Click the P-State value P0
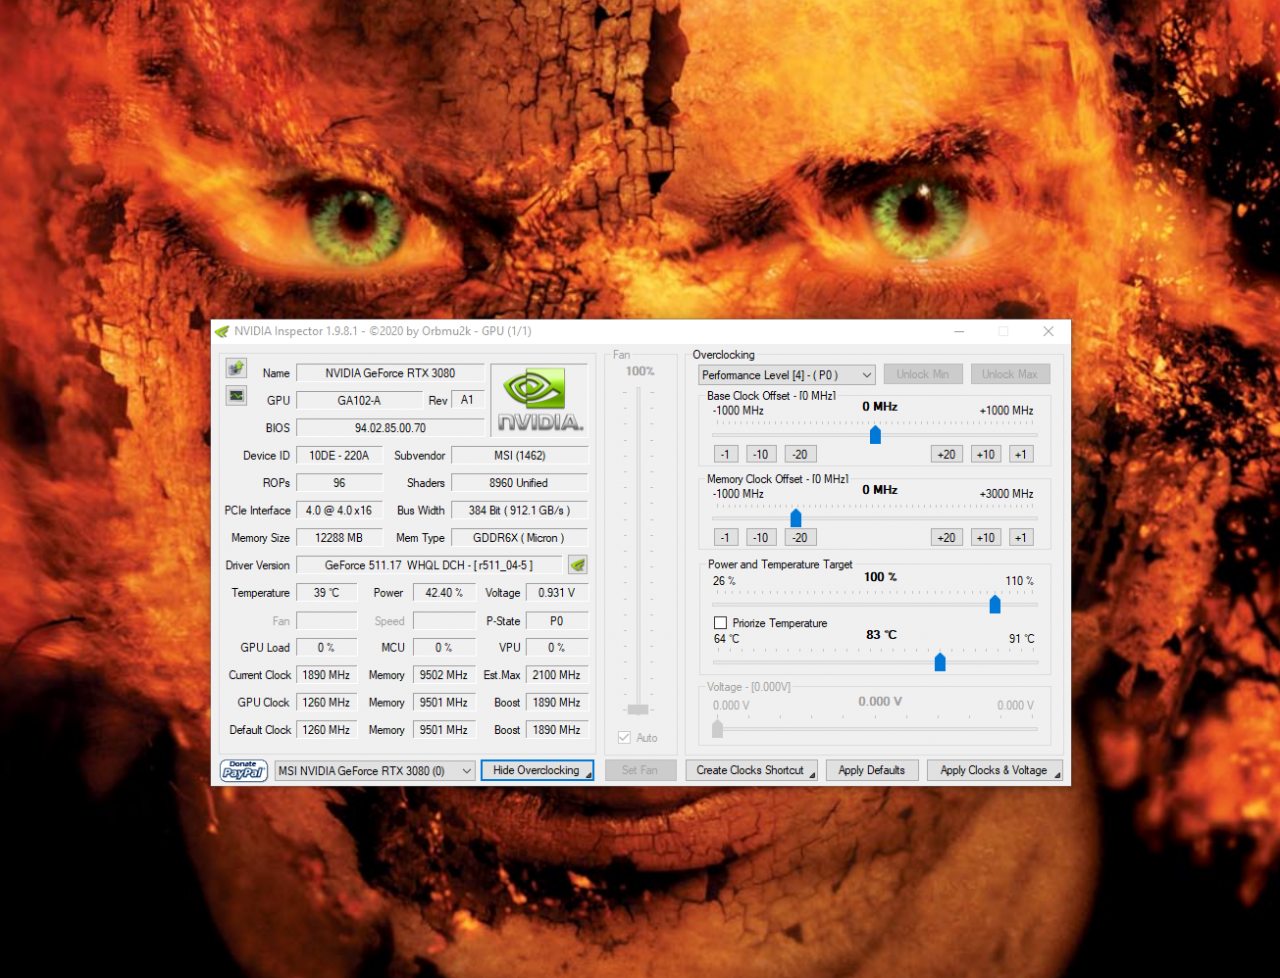This screenshot has width=1280, height=978. (557, 621)
